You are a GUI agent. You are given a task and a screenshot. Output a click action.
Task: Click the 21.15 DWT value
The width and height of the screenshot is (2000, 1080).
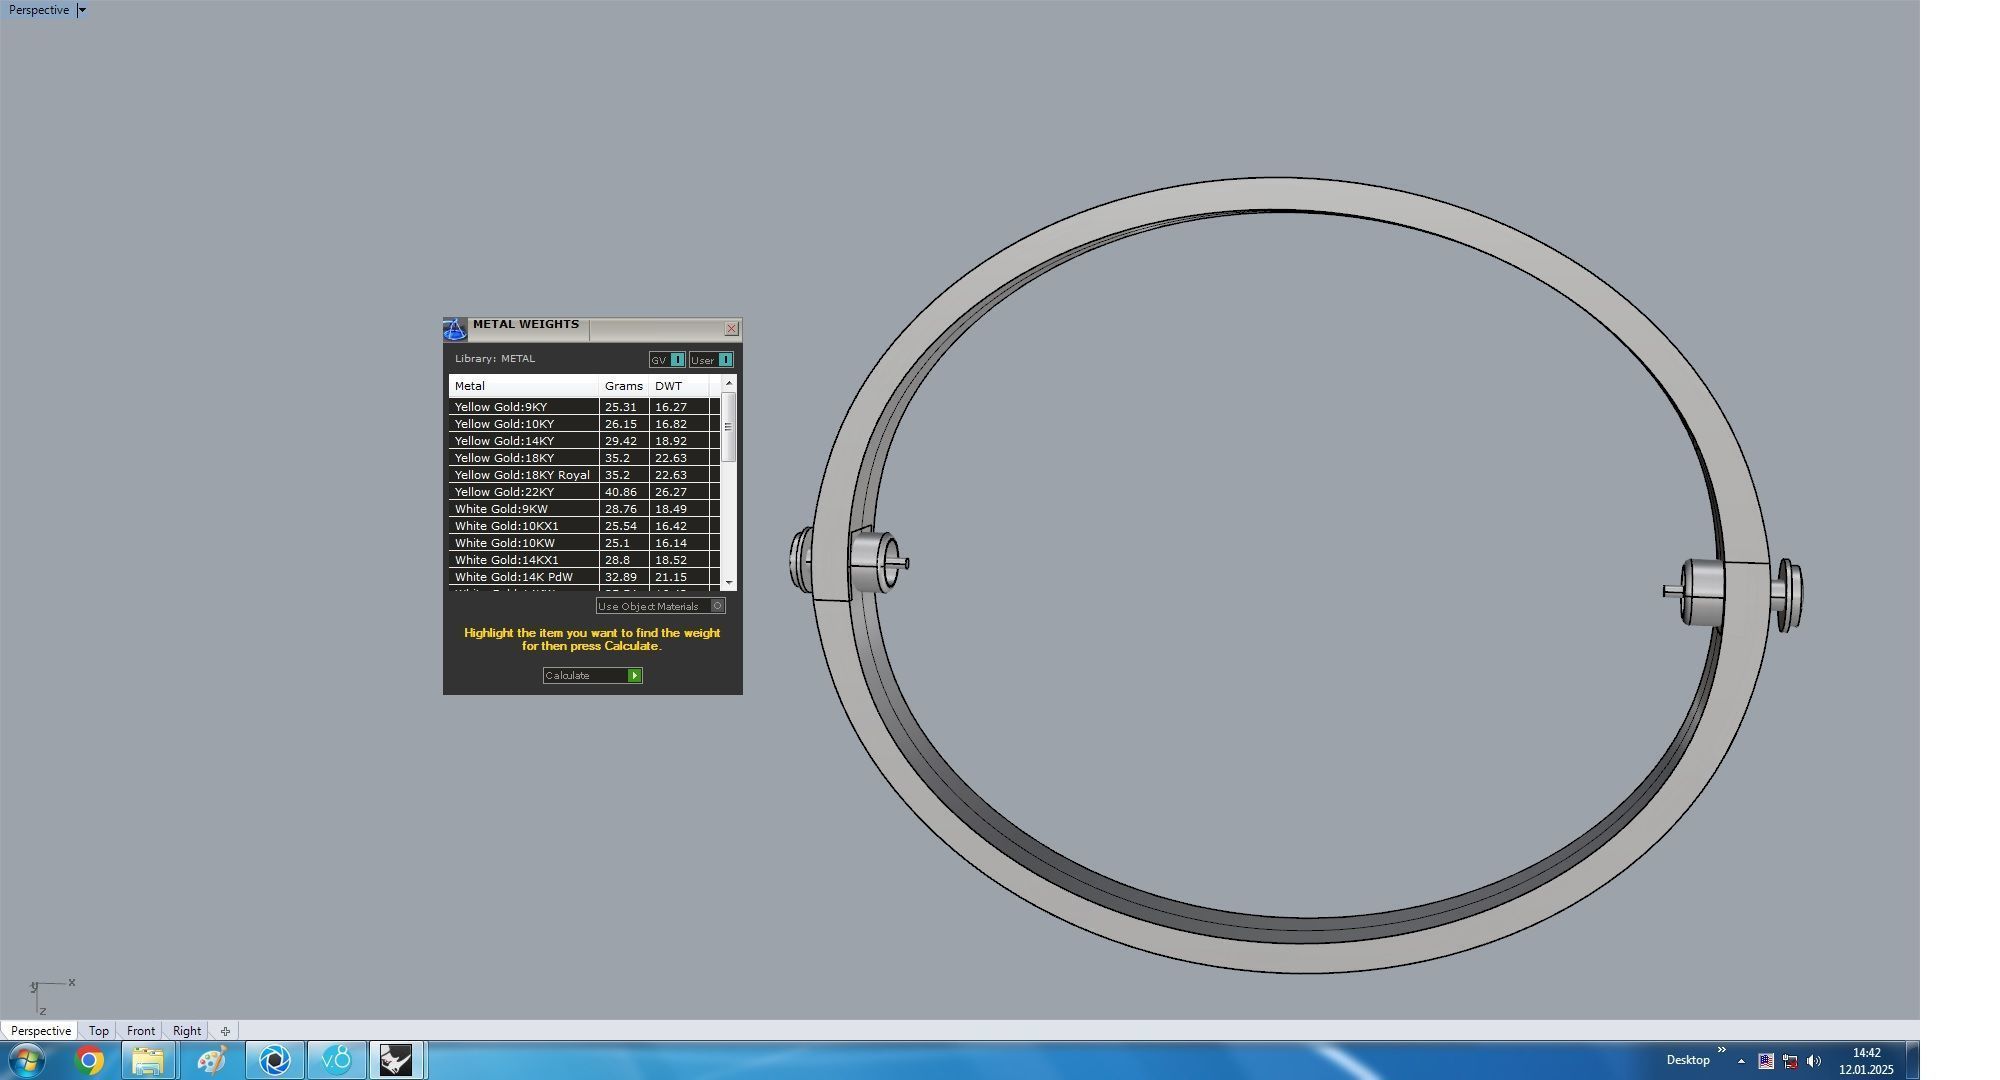pyautogui.click(x=671, y=577)
